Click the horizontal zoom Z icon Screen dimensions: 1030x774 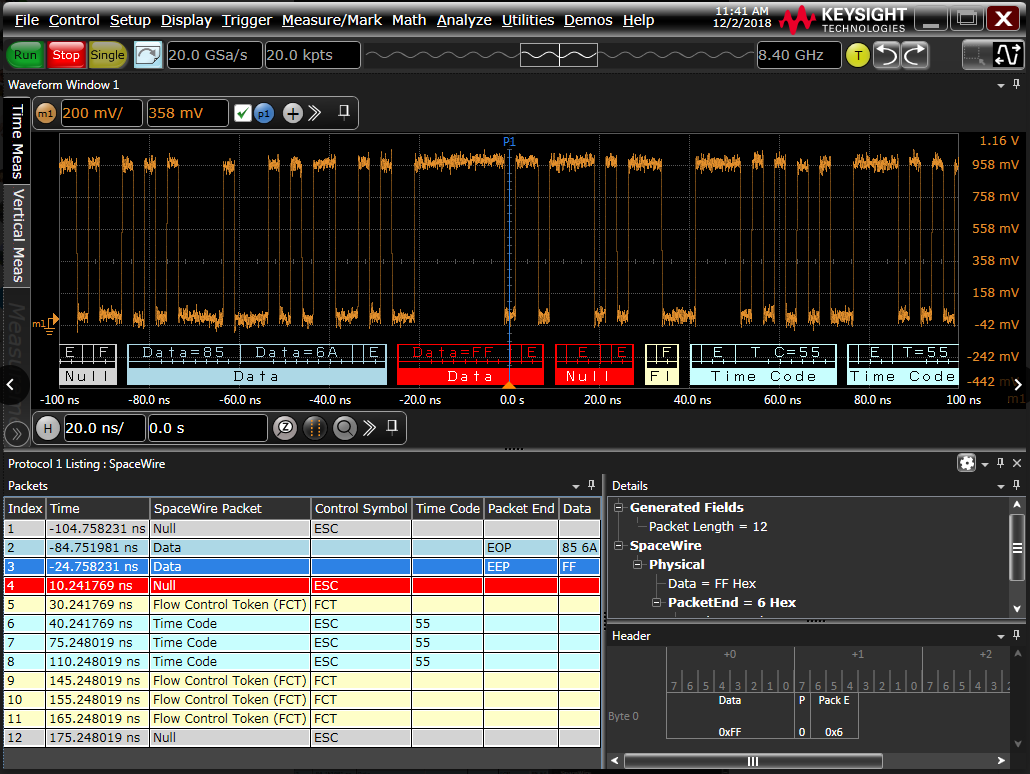285,428
